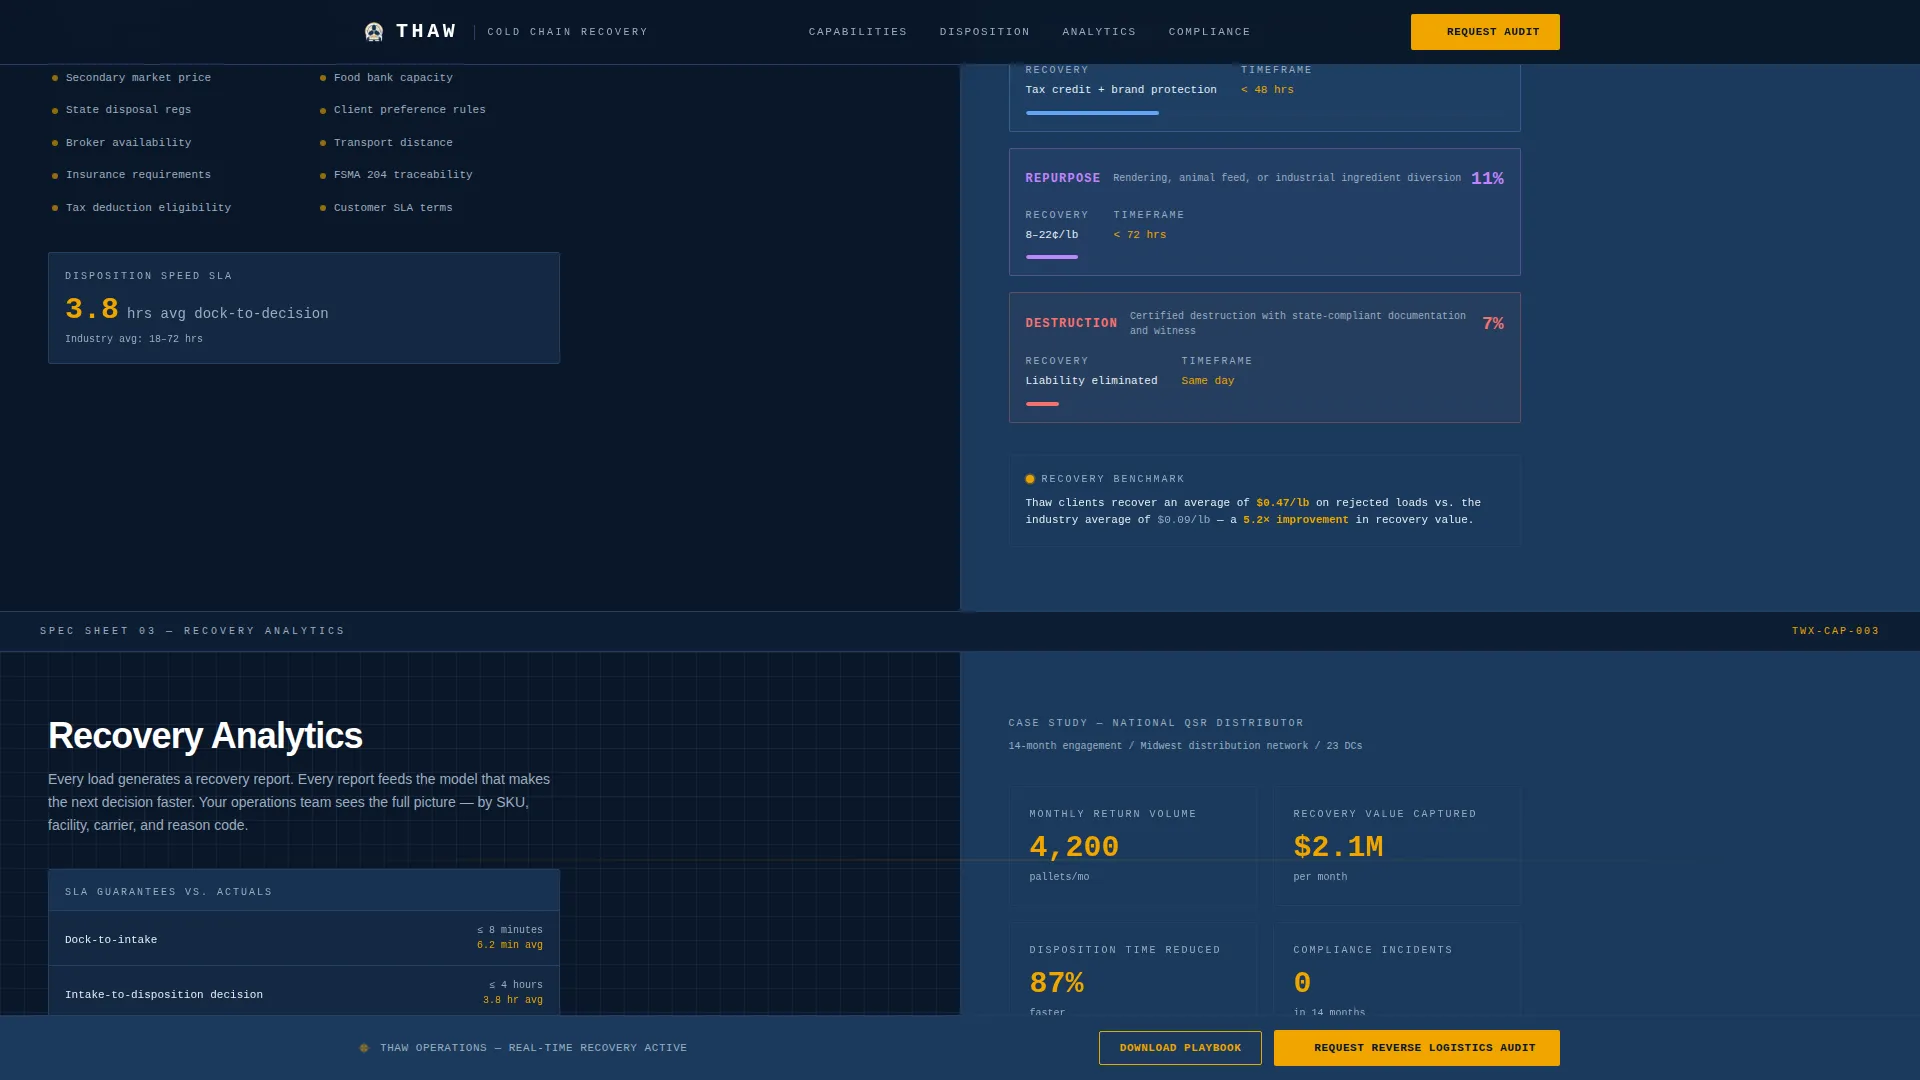Screen dimensions: 1920x1080
Task: Click the status dot beside Thaw Operations
Action: (364, 1048)
